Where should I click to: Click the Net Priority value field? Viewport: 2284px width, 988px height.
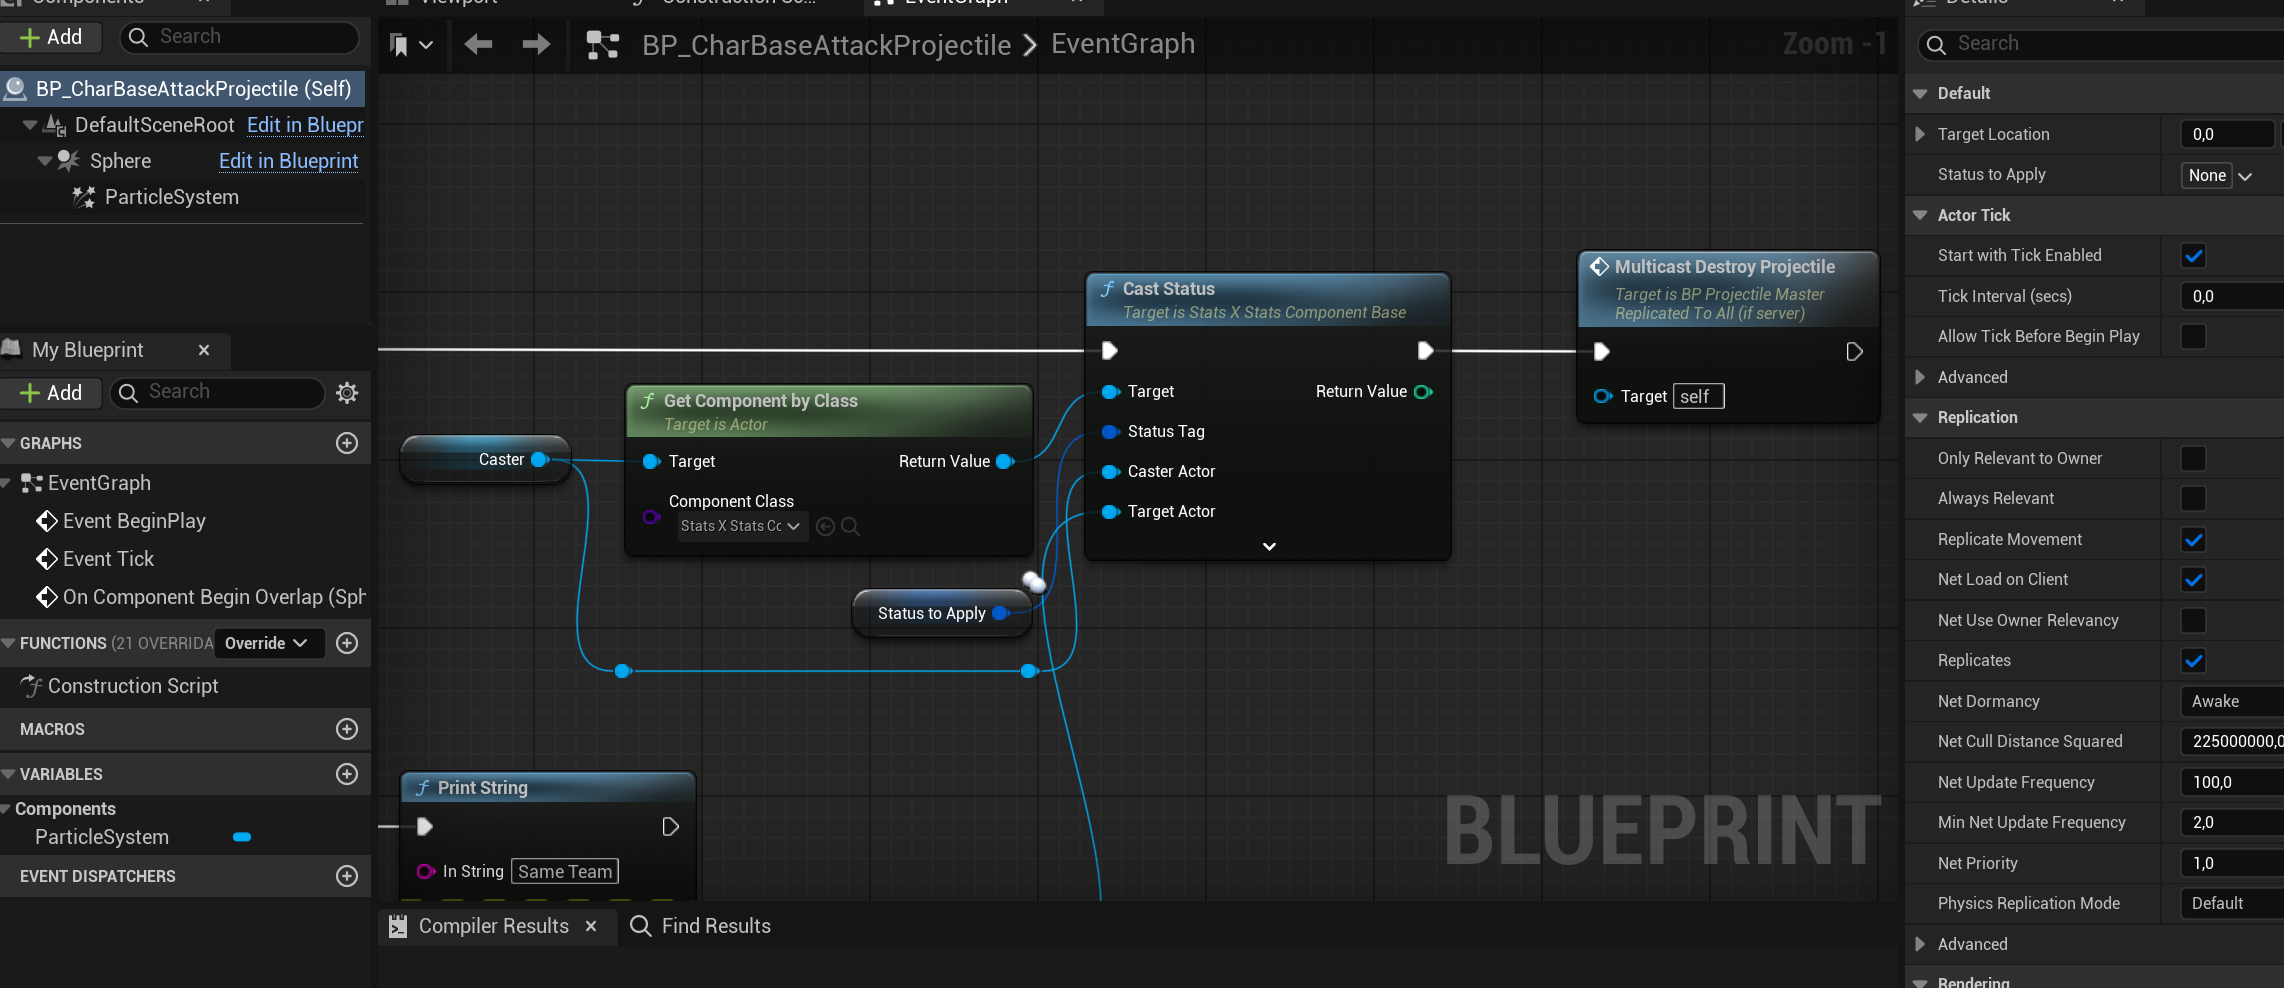pyautogui.click(x=2230, y=863)
